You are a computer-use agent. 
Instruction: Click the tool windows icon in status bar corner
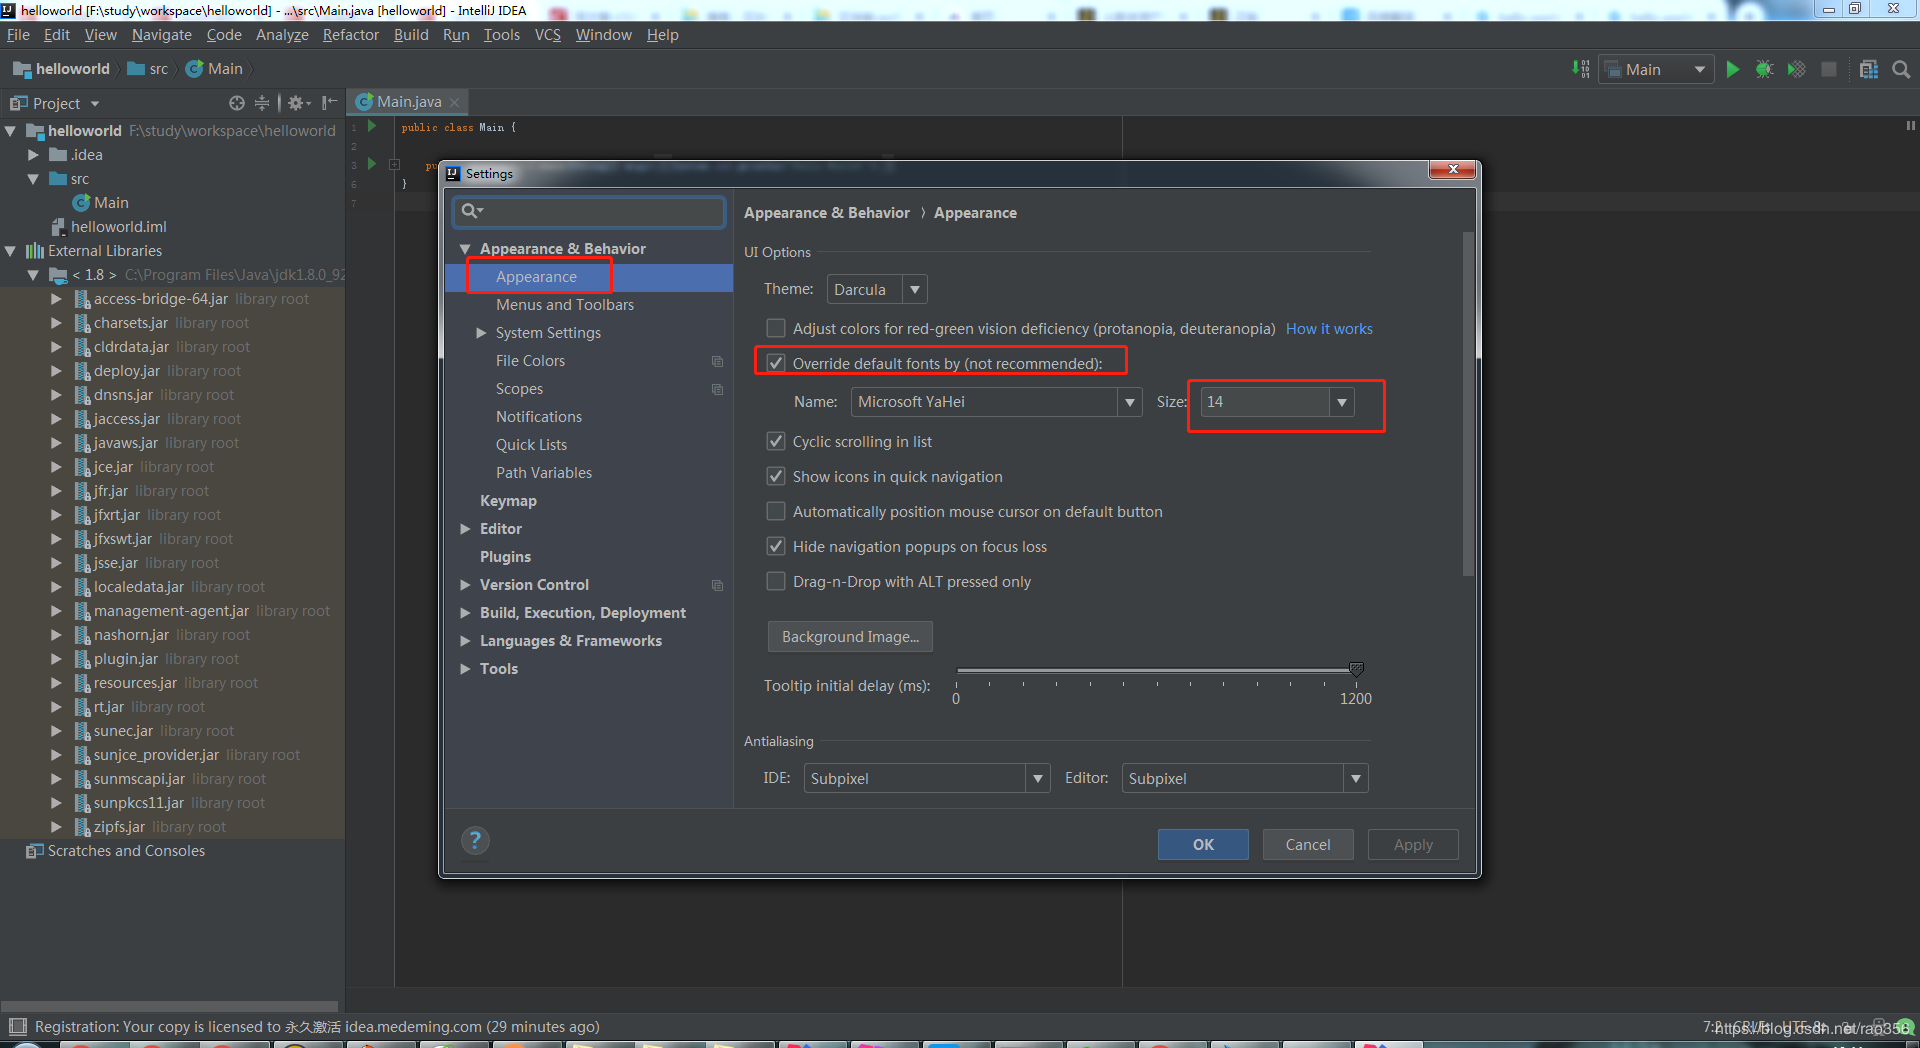point(17,1026)
